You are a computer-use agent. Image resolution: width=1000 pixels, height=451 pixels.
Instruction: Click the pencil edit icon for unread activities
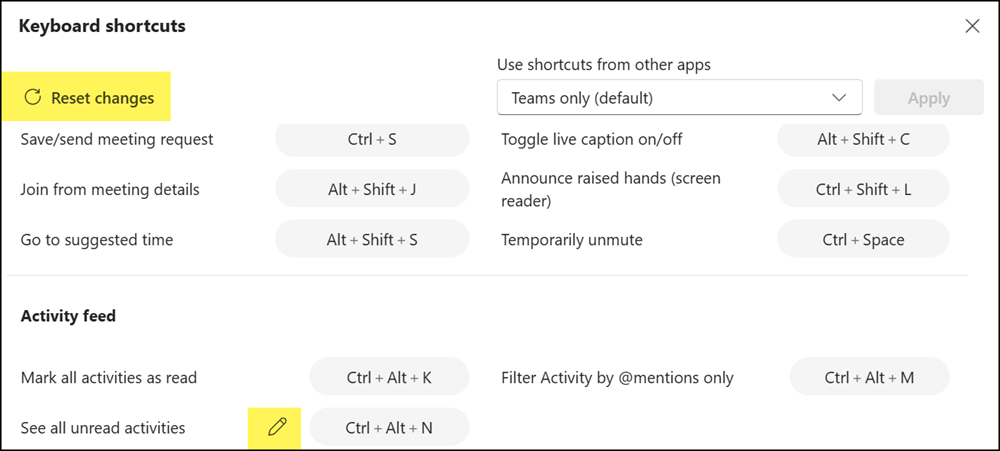click(x=277, y=427)
